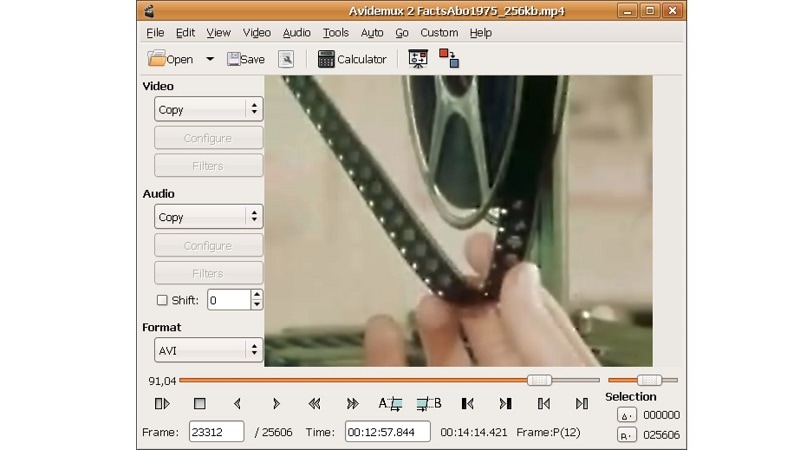Jump to next keyframe

(x=353, y=404)
